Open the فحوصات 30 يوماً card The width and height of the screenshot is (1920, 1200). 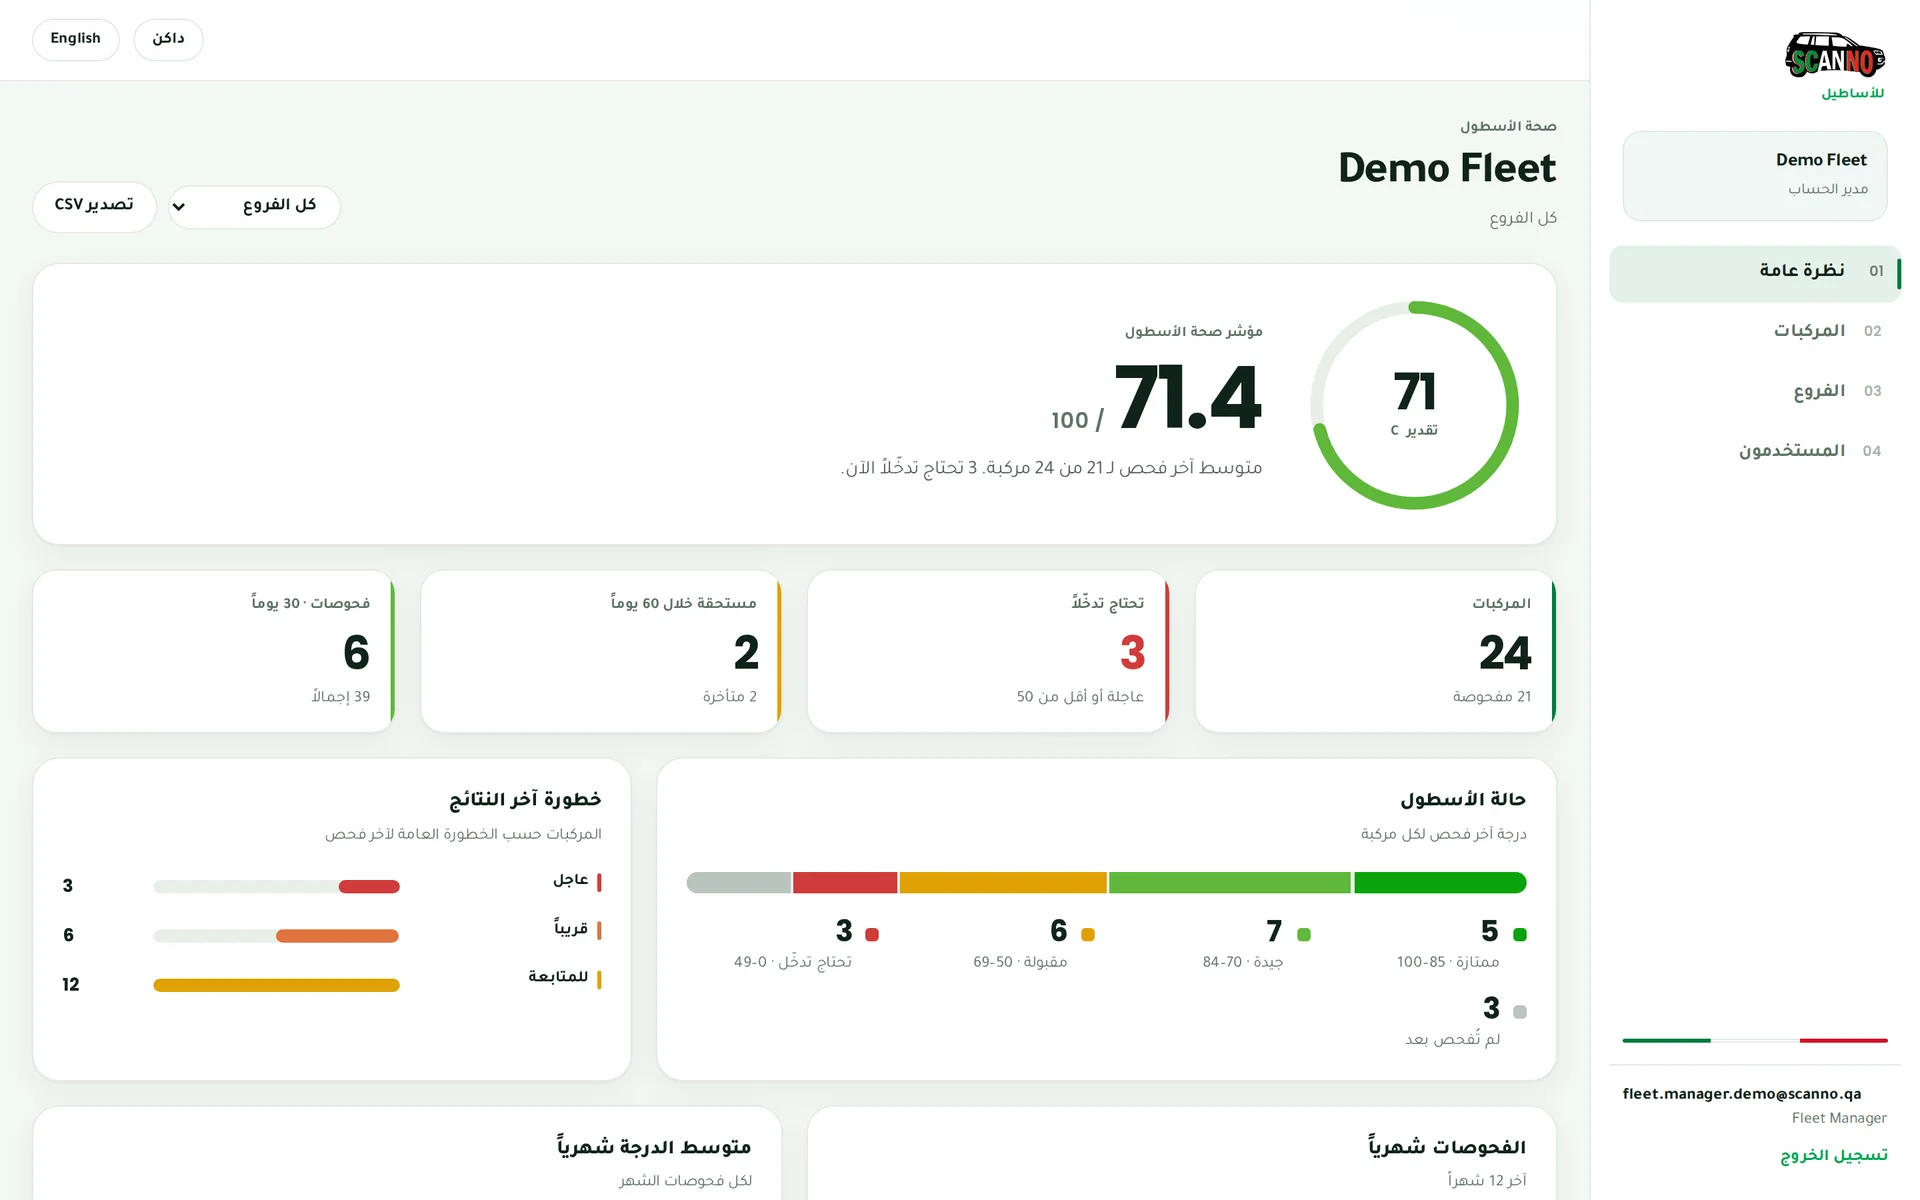point(214,651)
